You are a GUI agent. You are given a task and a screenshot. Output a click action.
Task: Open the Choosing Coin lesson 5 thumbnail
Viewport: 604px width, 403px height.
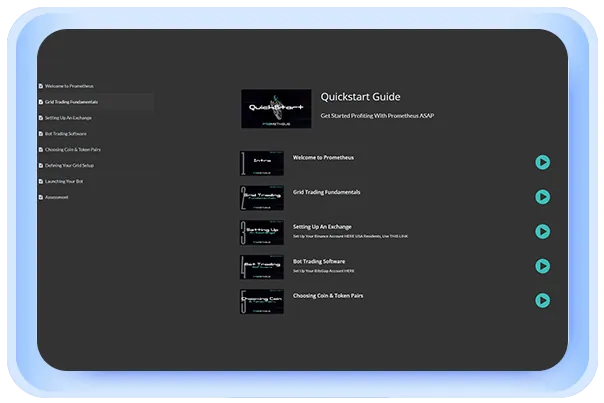click(x=262, y=302)
